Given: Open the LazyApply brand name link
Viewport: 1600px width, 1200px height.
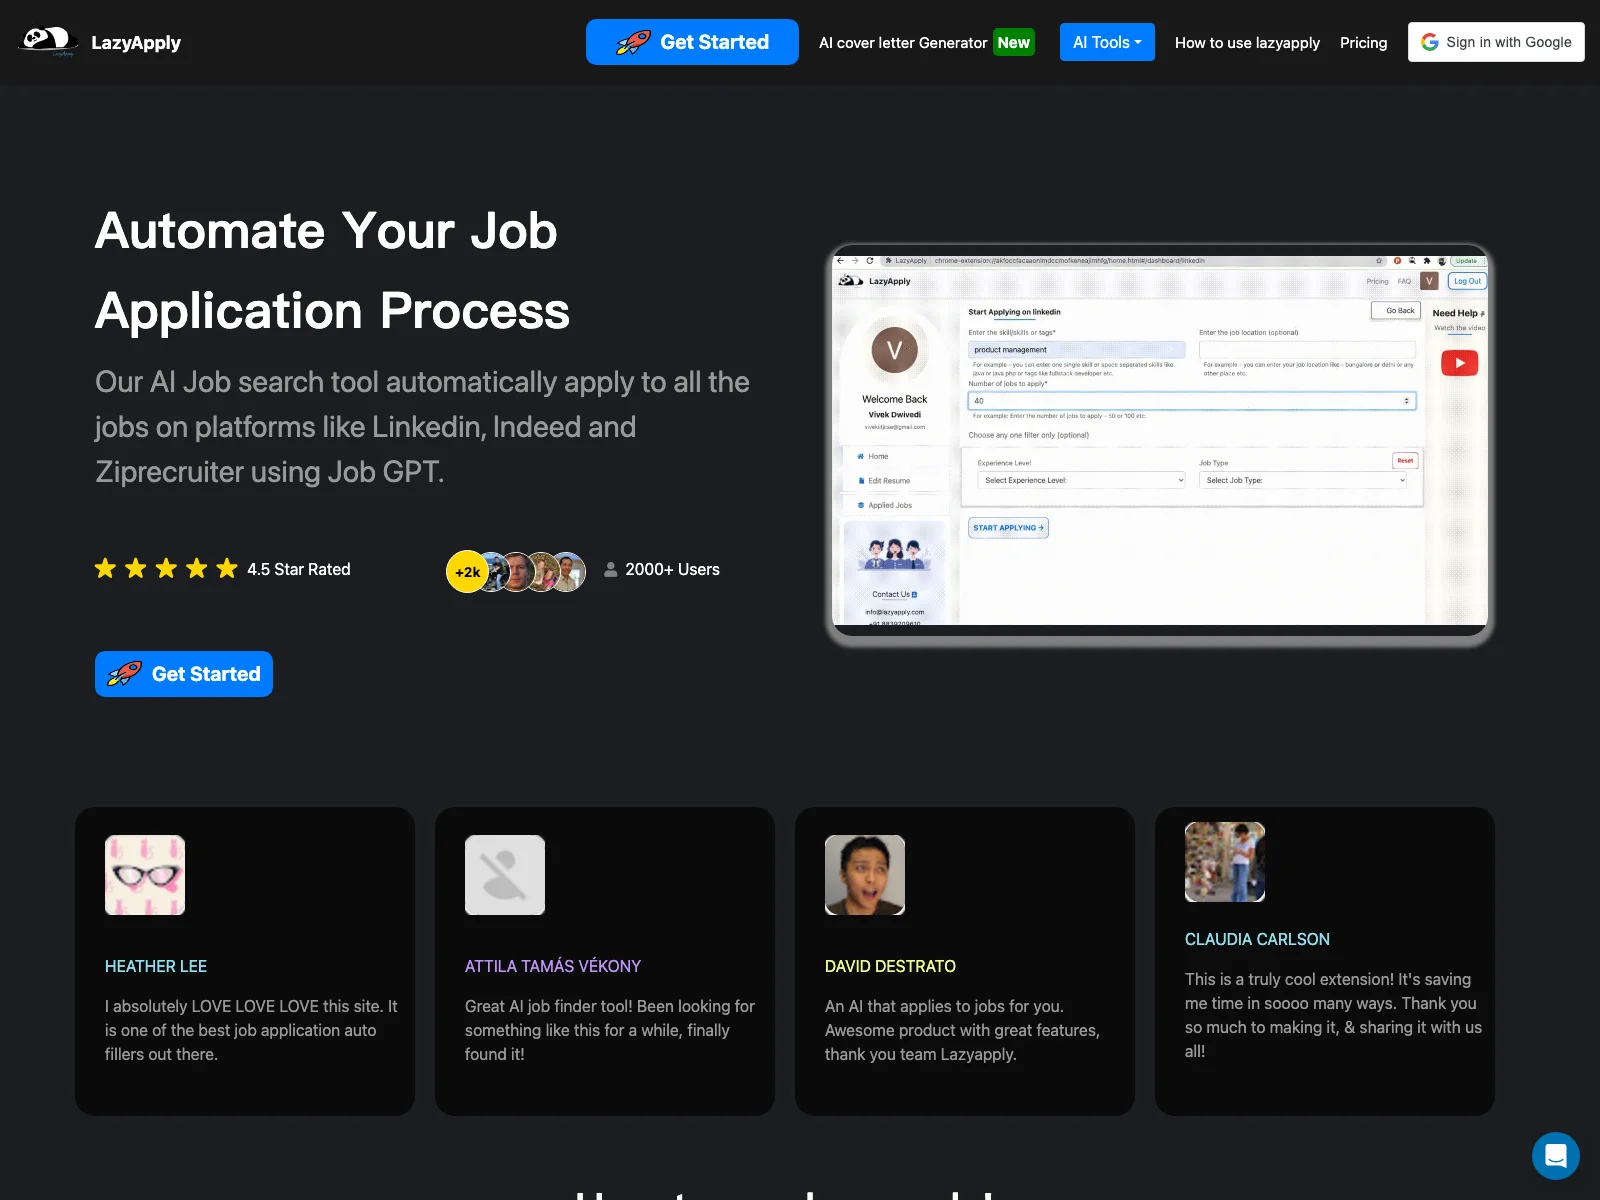Looking at the screenshot, I should (136, 43).
